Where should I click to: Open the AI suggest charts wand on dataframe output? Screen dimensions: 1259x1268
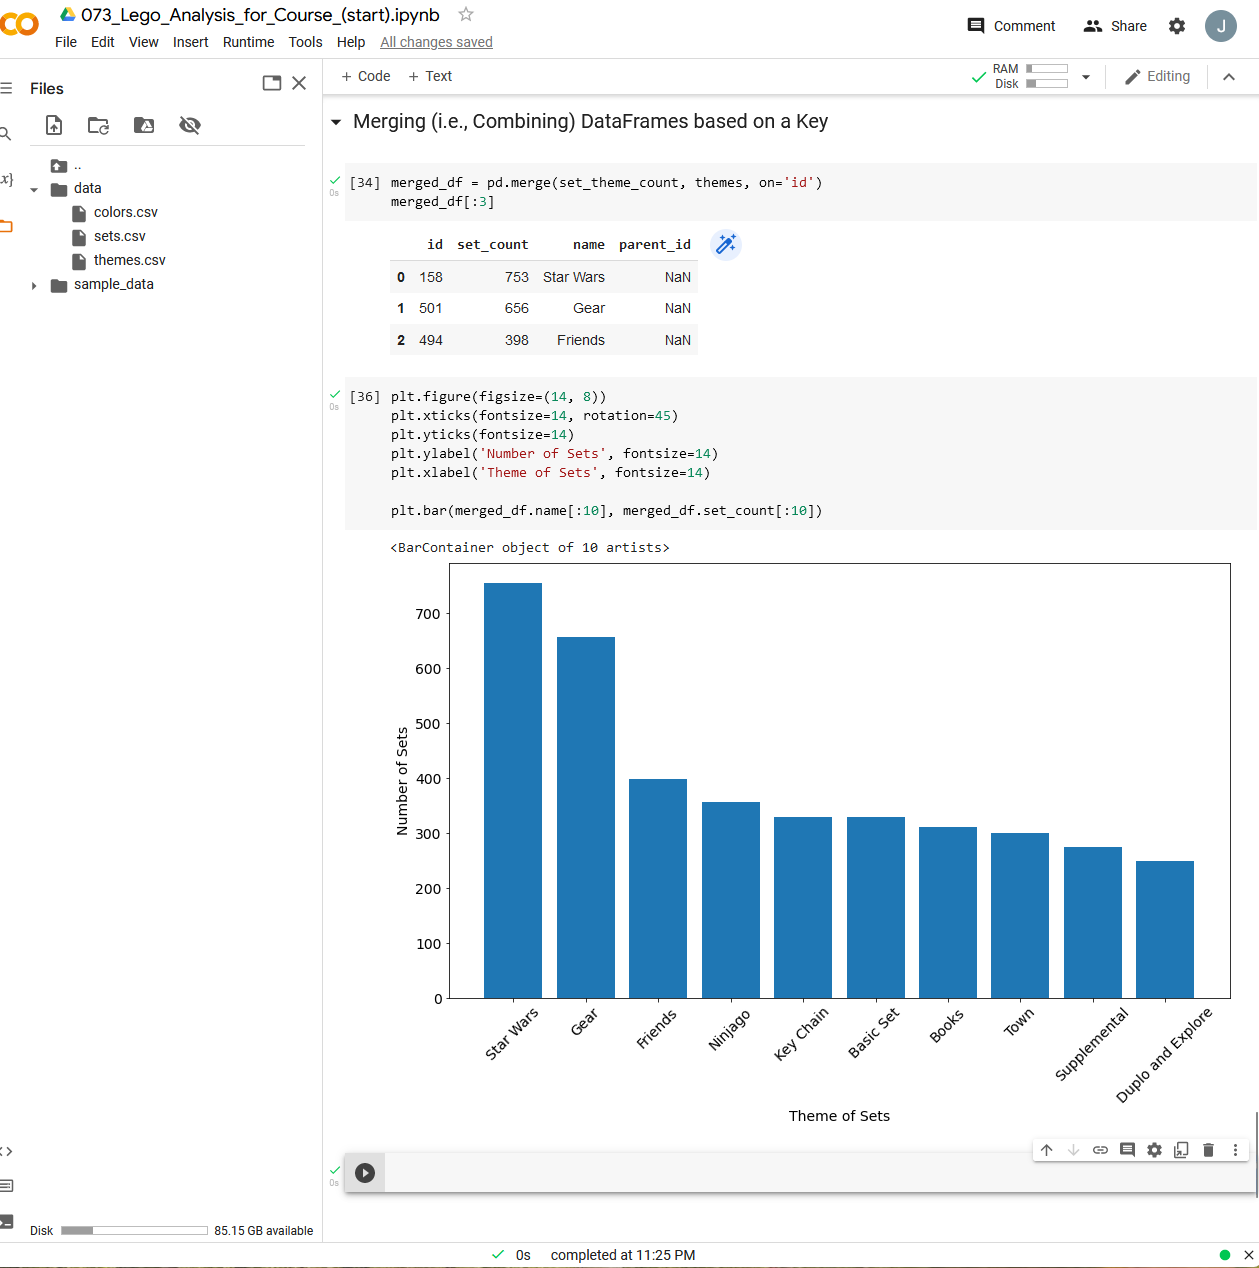[x=726, y=244]
